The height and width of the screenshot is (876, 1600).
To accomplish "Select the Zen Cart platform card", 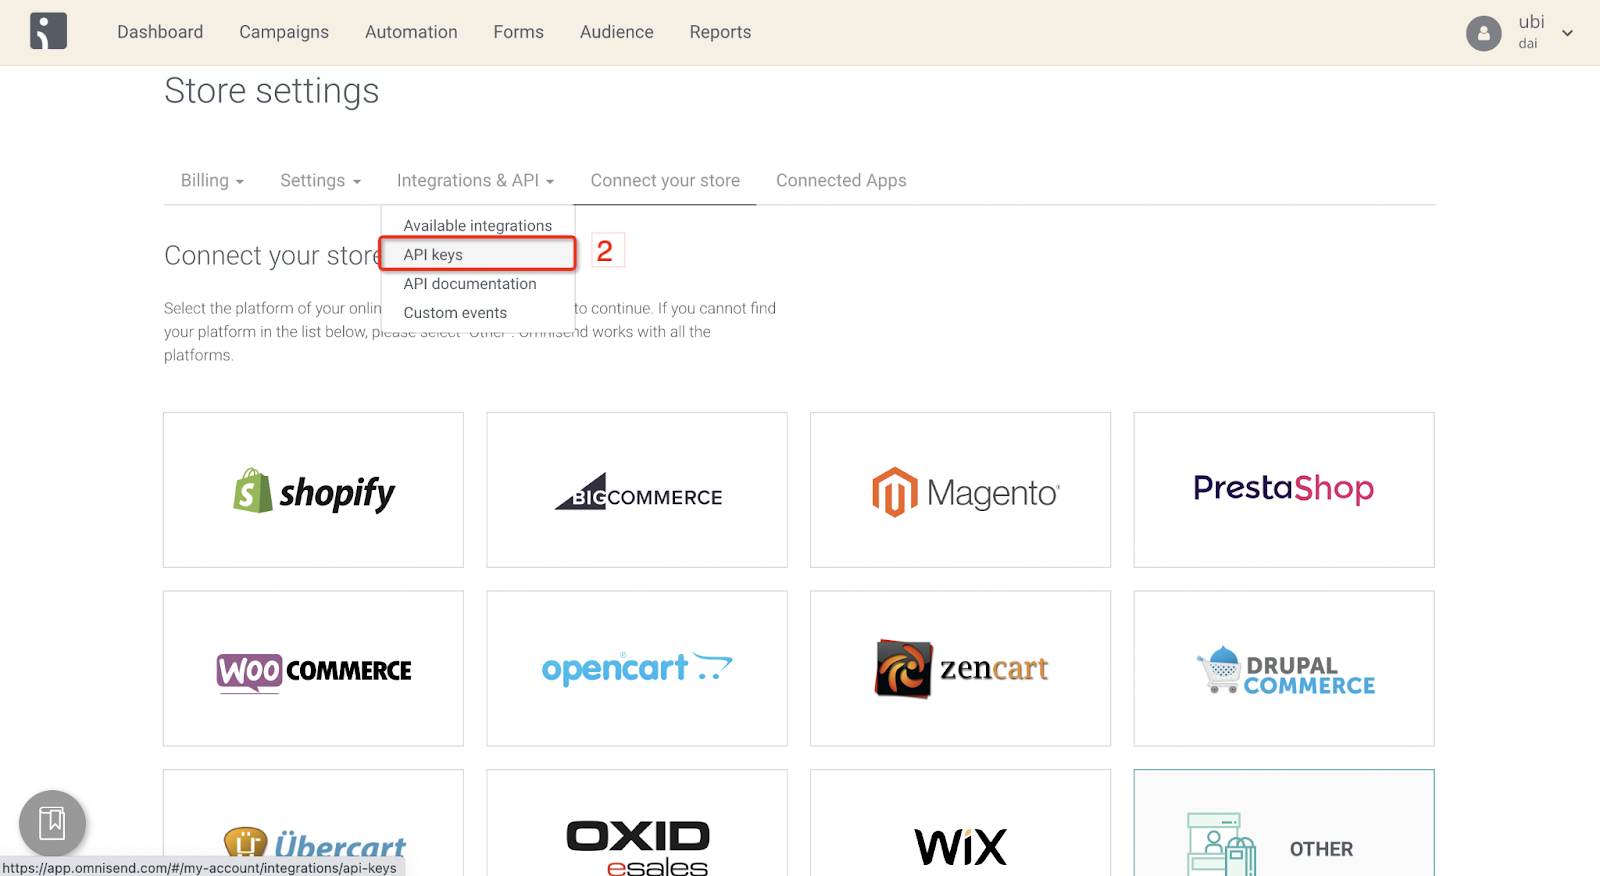I will click(x=960, y=668).
